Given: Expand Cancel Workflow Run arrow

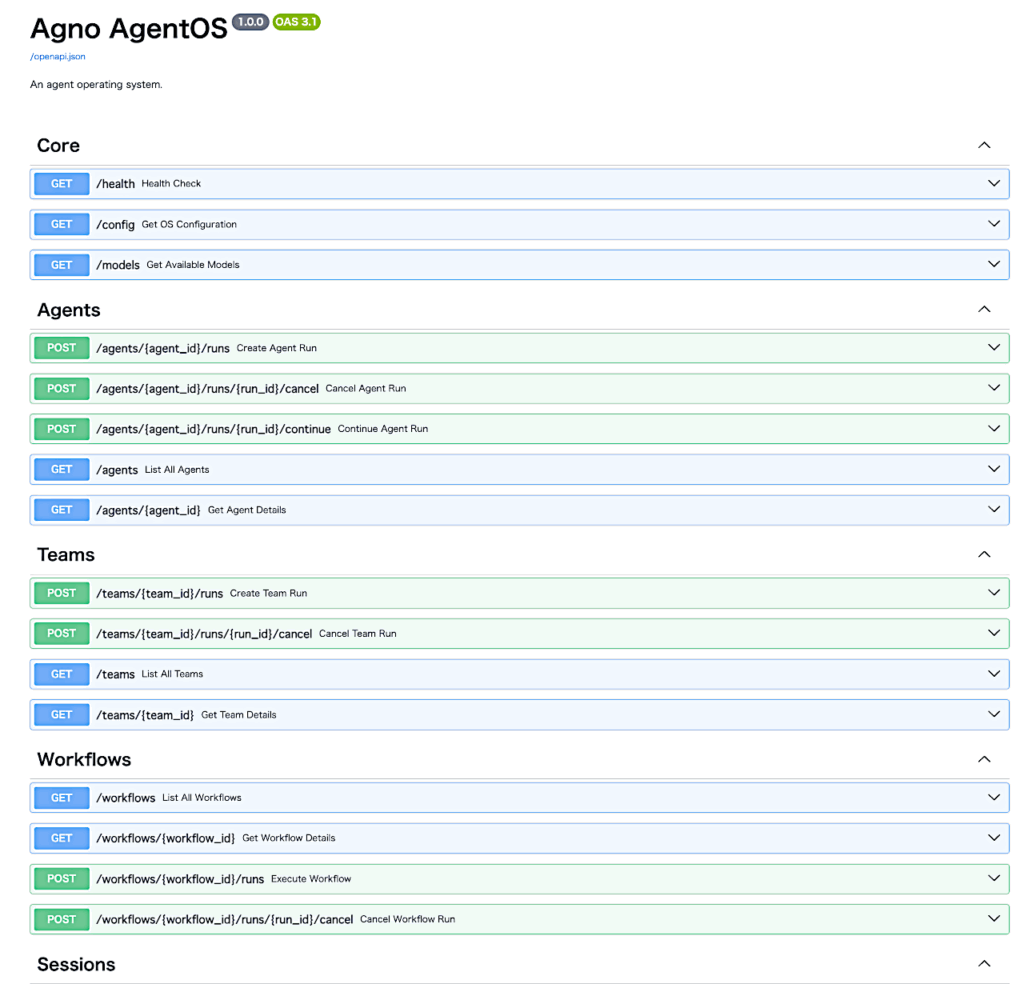Looking at the screenshot, I should click(993, 919).
